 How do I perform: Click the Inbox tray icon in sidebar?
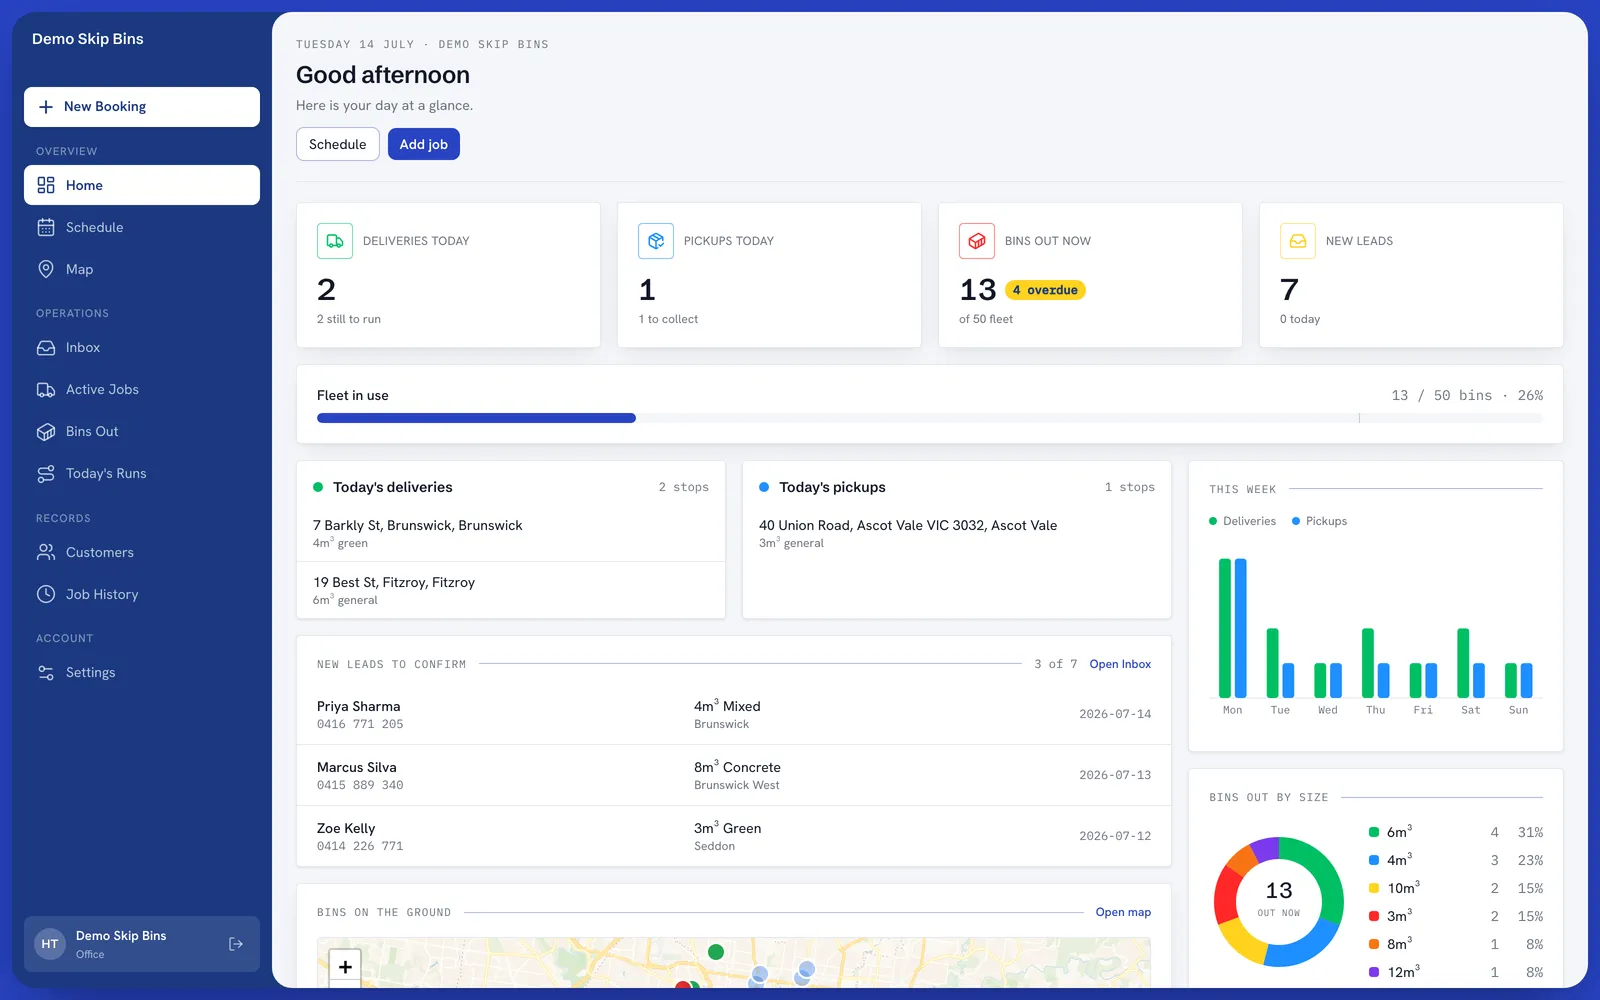(x=46, y=347)
